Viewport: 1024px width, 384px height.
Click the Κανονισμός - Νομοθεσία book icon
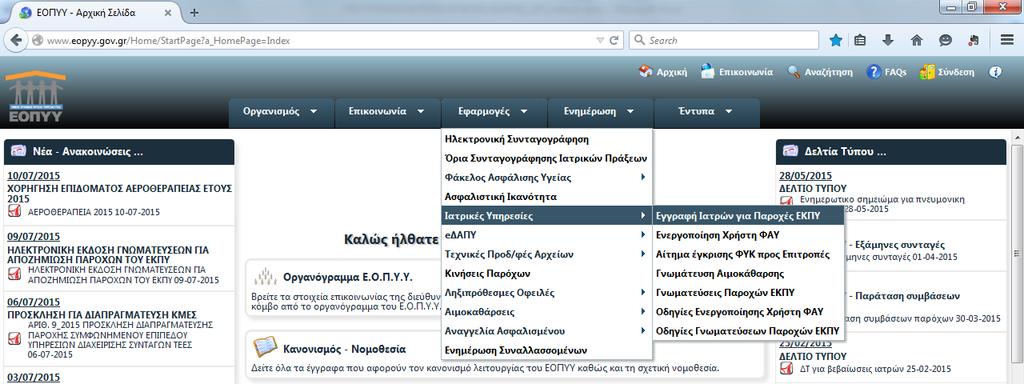[265, 347]
